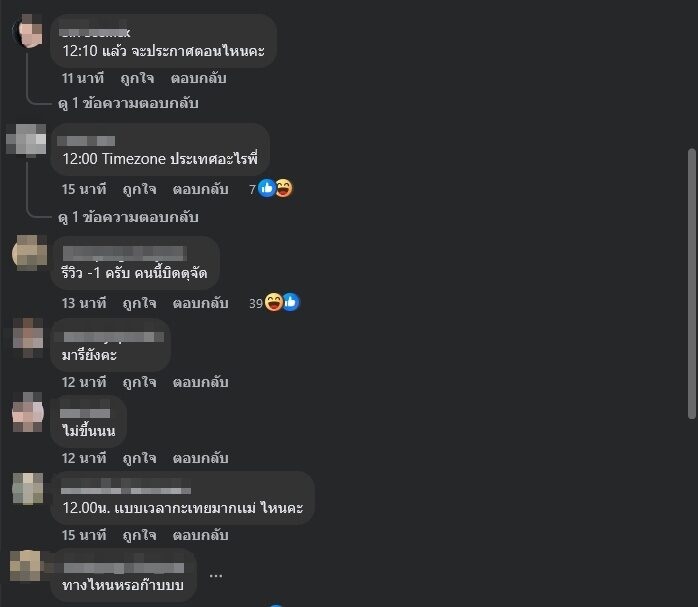Open 11 นาที timestamp link
Image resolution: width=698 pixels, height=607 pixels.
[83, 78]
